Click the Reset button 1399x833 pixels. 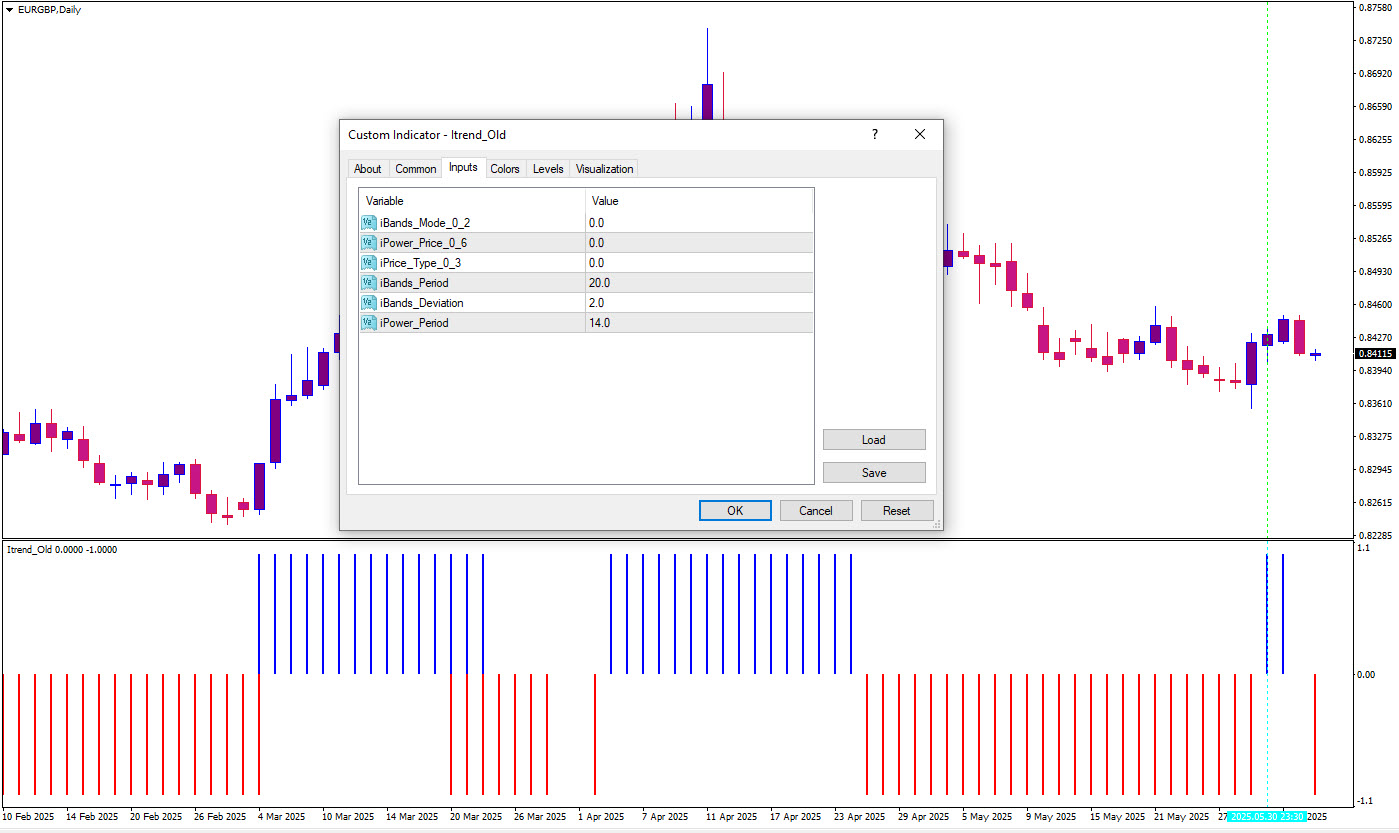896,511
